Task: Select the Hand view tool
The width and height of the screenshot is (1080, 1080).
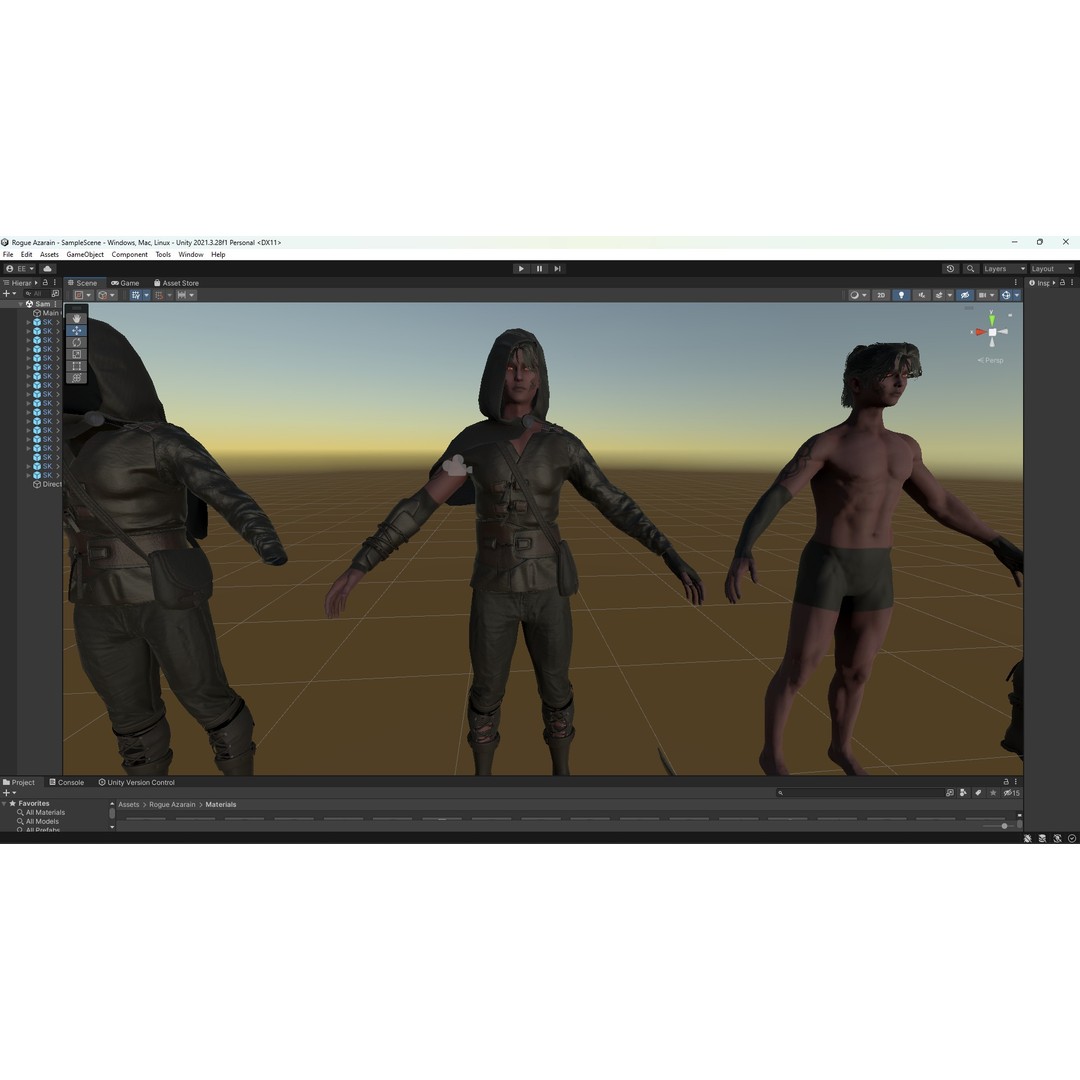Action: point(76,319)
